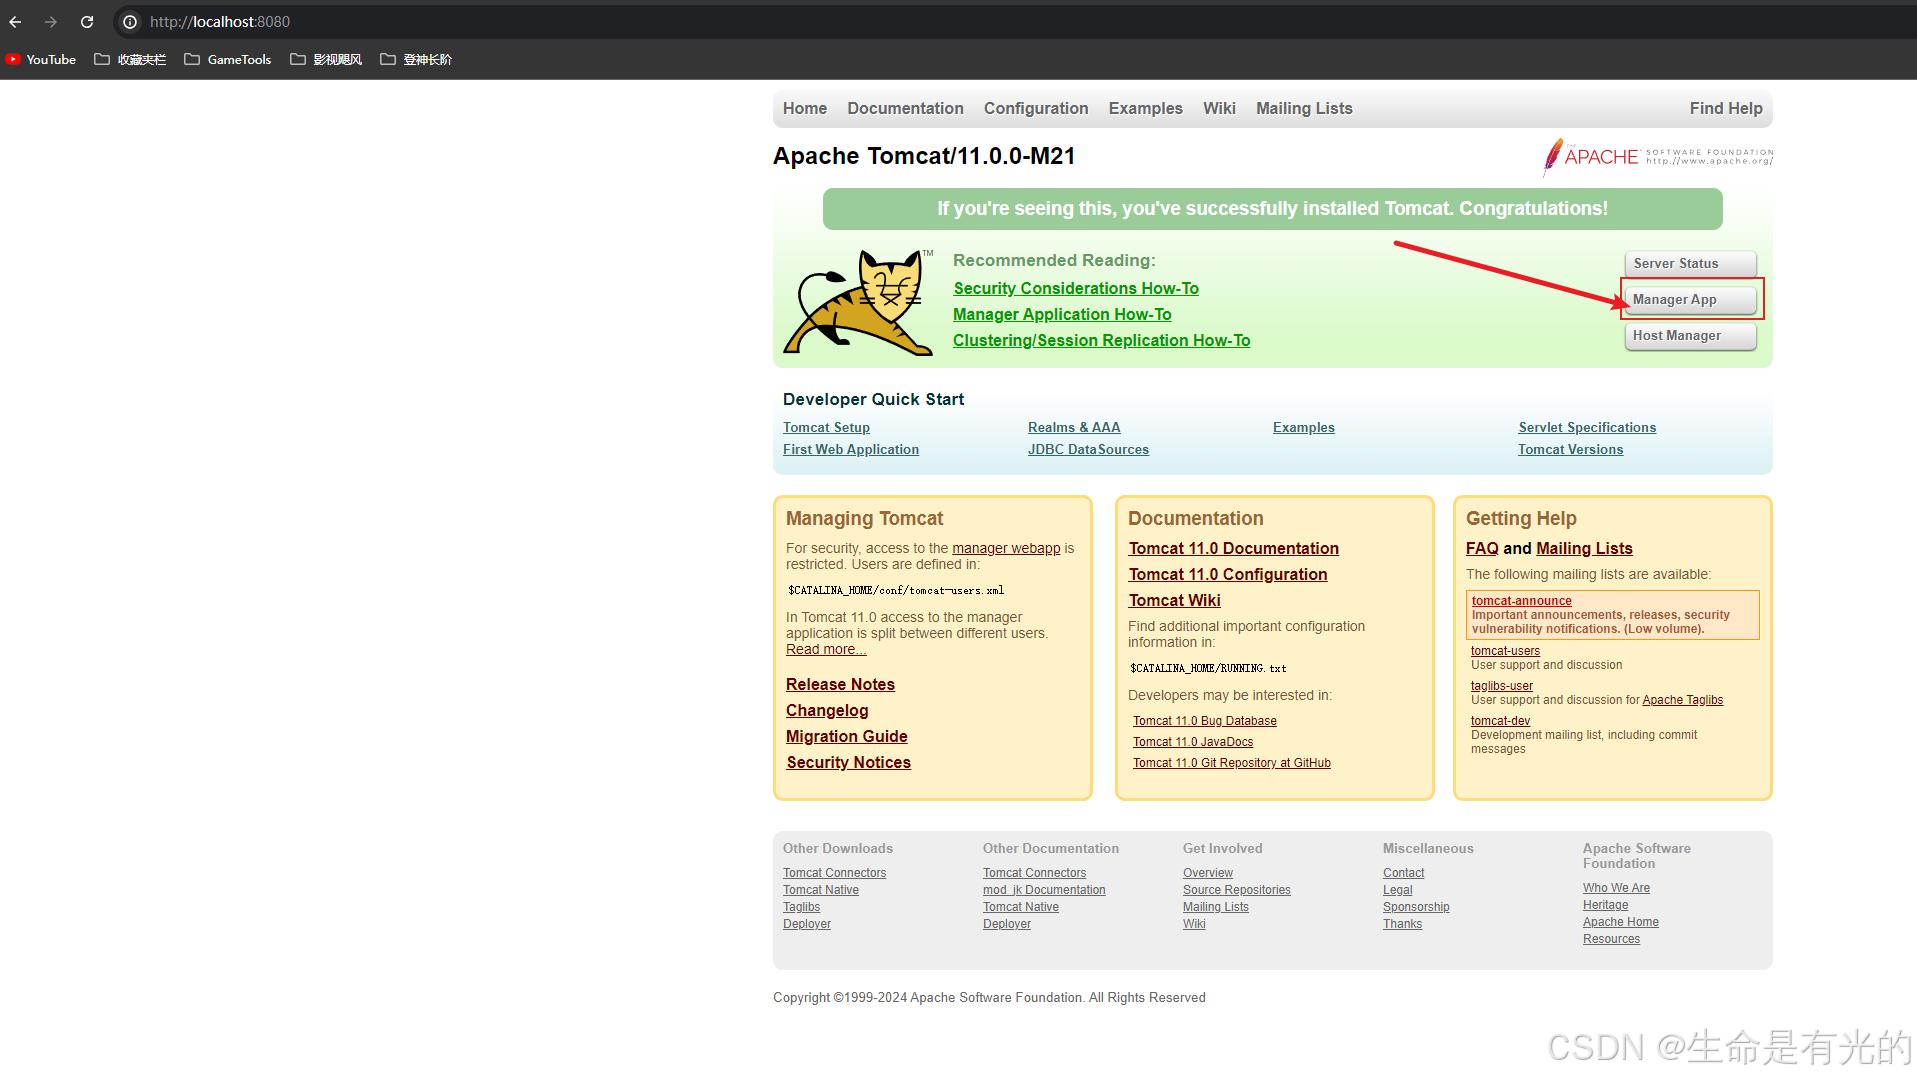Open the GameTools bookmark folder

click(x=228, y=59)
